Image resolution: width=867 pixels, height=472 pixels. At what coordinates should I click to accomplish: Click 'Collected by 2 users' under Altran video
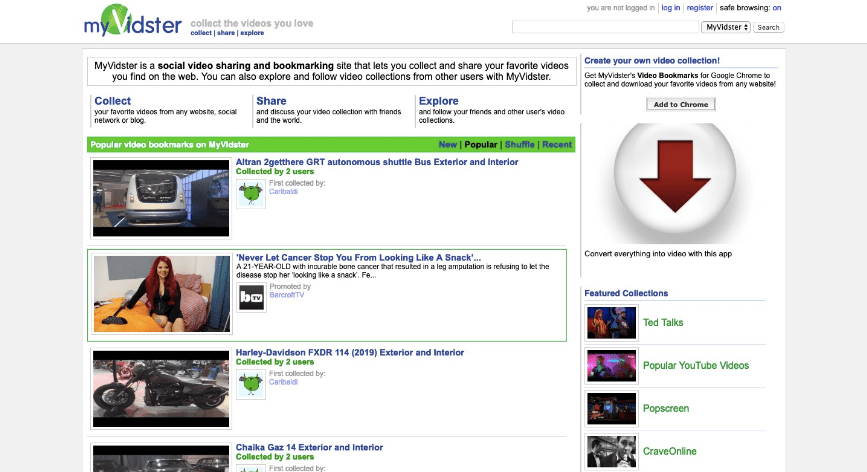pyautogui.click(x=275, y=171)
